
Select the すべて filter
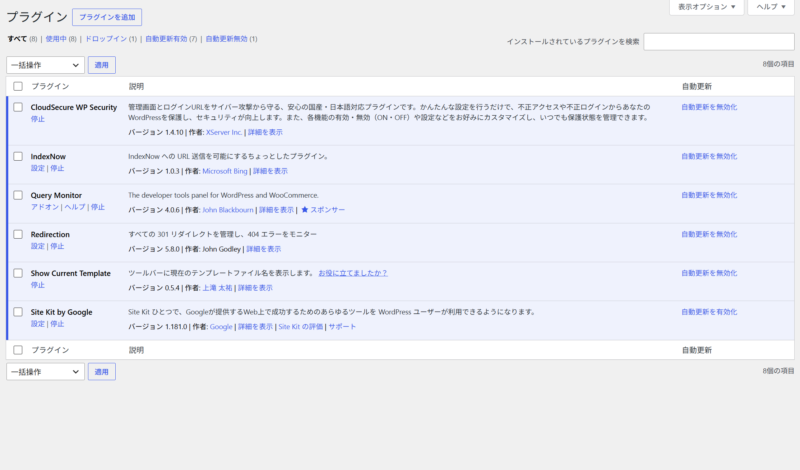(x=17, y=39)
